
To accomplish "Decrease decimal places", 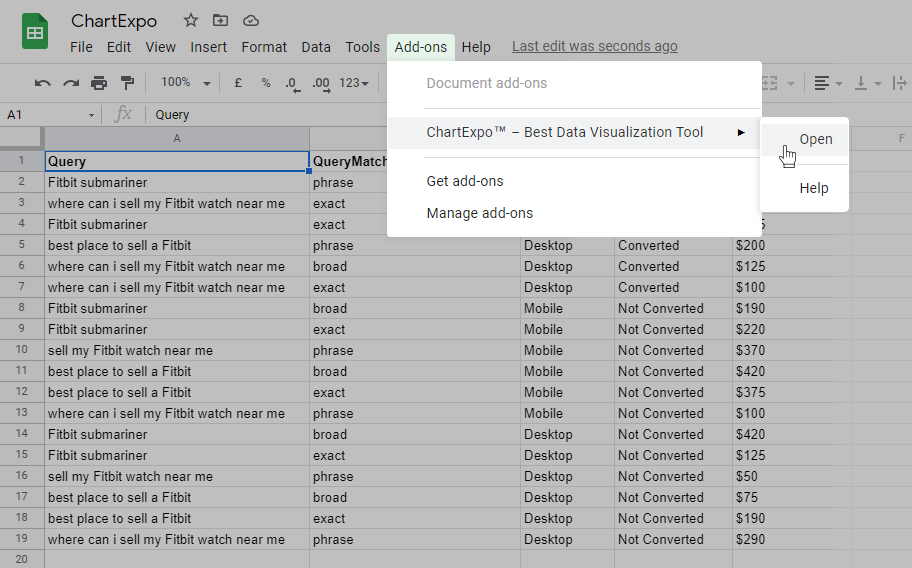I will coord(293,84).
